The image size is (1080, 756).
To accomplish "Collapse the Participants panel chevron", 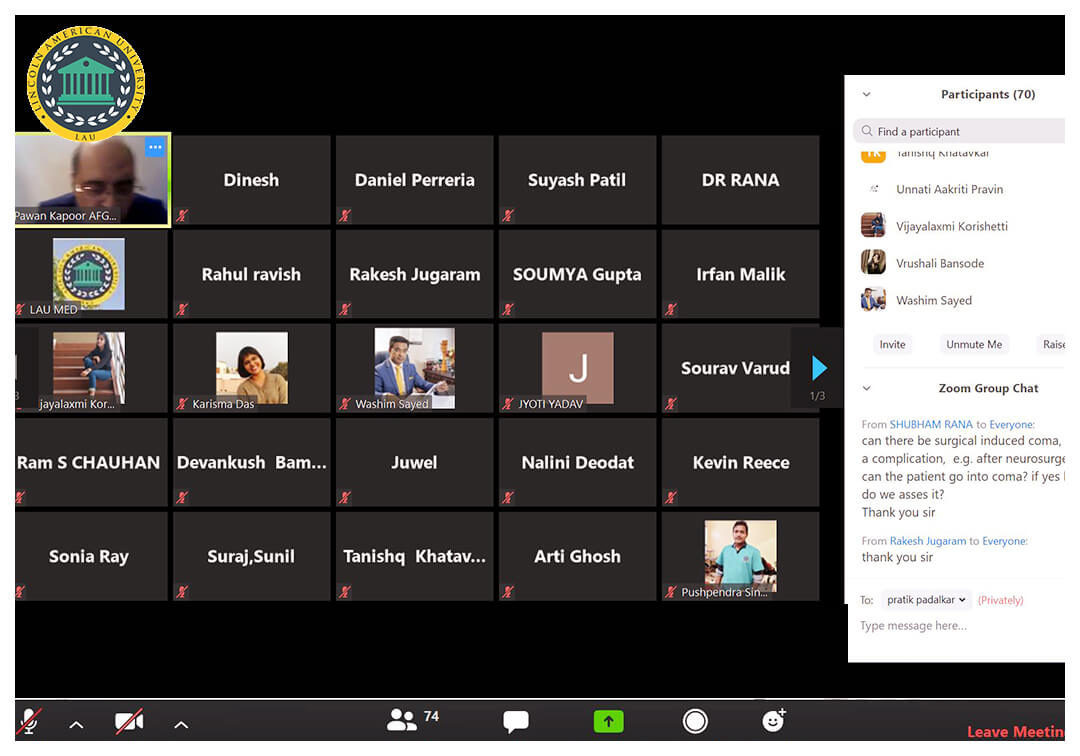I will 866,94.
